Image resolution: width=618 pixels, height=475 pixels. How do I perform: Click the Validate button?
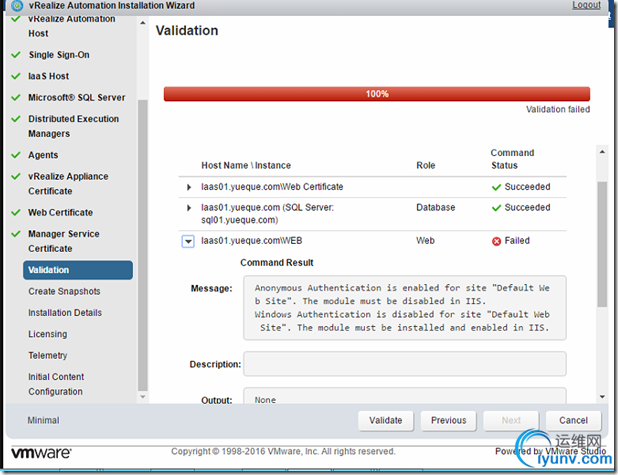(x=386, y=421)
